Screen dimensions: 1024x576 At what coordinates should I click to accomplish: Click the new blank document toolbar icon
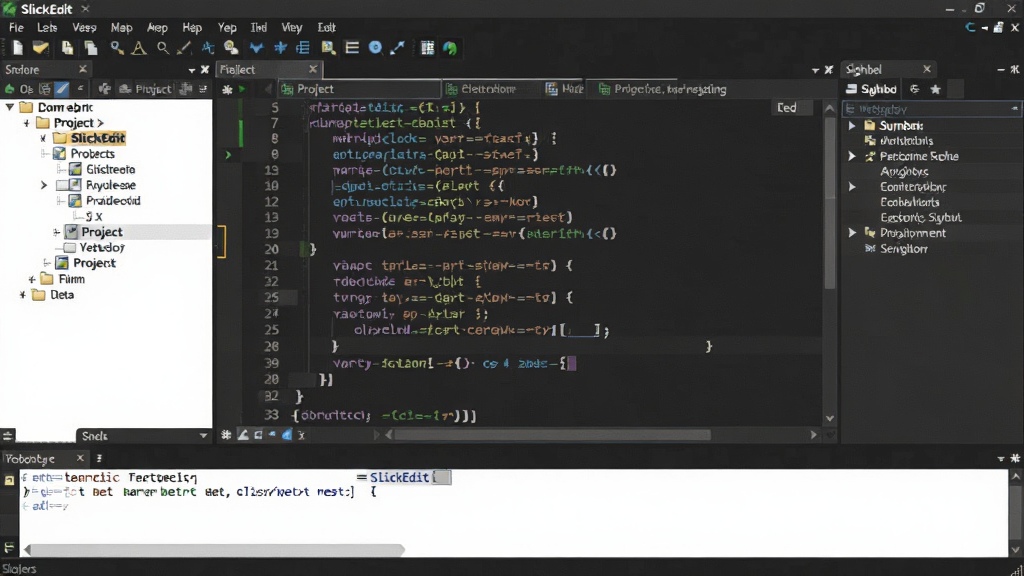point(18,48)
